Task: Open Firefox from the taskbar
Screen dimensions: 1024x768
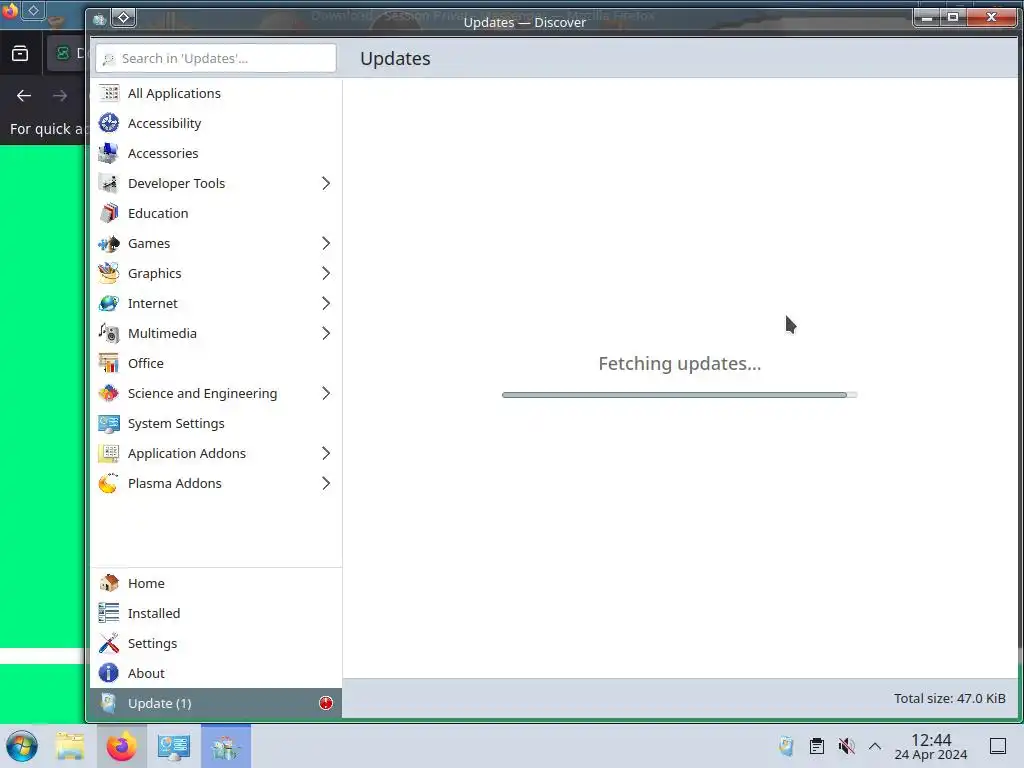Action: pos(121,746)
